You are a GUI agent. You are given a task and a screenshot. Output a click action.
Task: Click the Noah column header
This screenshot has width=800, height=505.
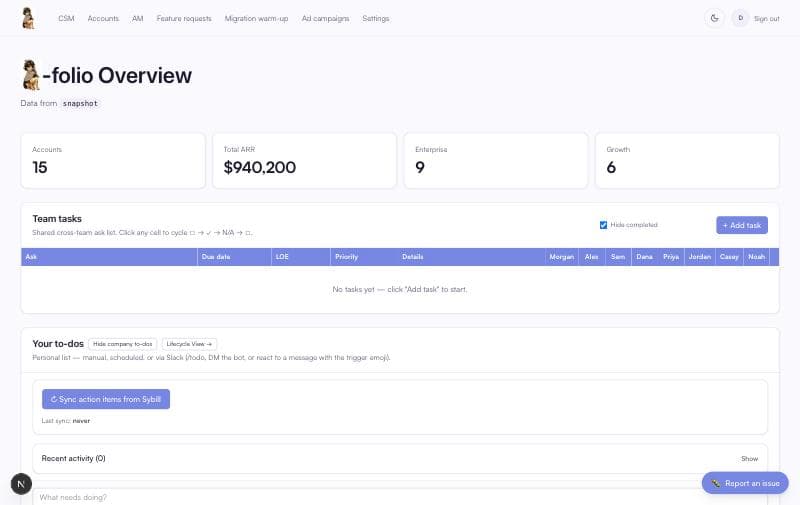pyautogui.click(x=757, y=257)
